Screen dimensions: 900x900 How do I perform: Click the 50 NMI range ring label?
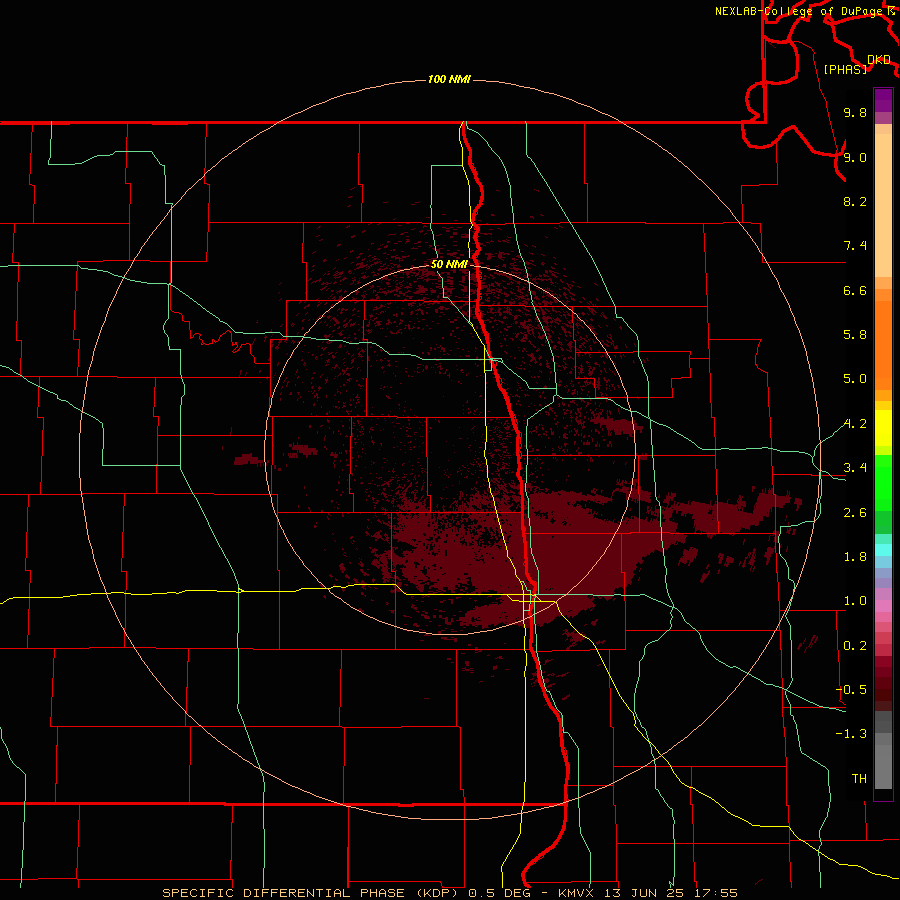(x=449, y=264)
